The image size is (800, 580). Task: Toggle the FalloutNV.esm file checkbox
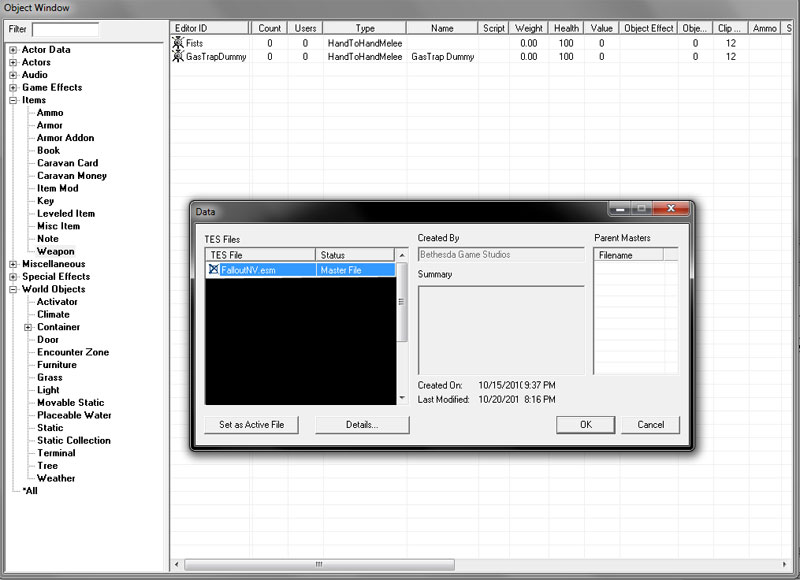click(x=213, y=269)
